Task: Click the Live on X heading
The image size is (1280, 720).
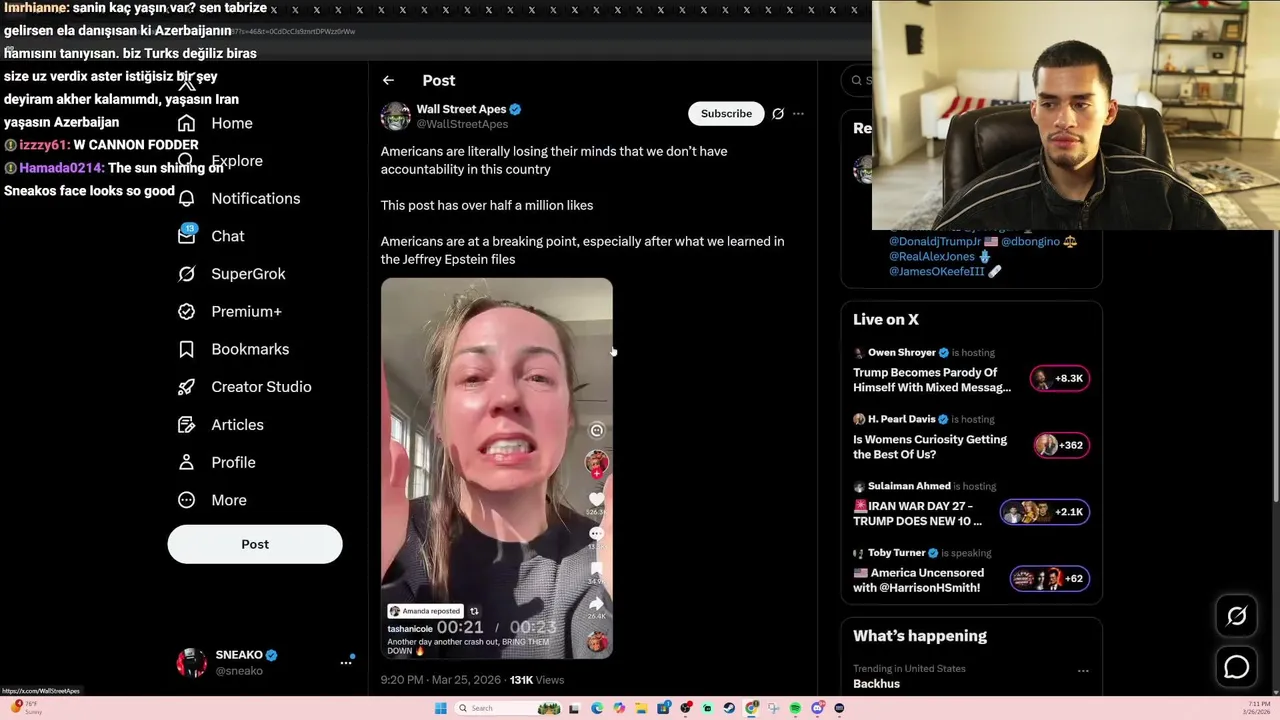Action: point(886,320)
